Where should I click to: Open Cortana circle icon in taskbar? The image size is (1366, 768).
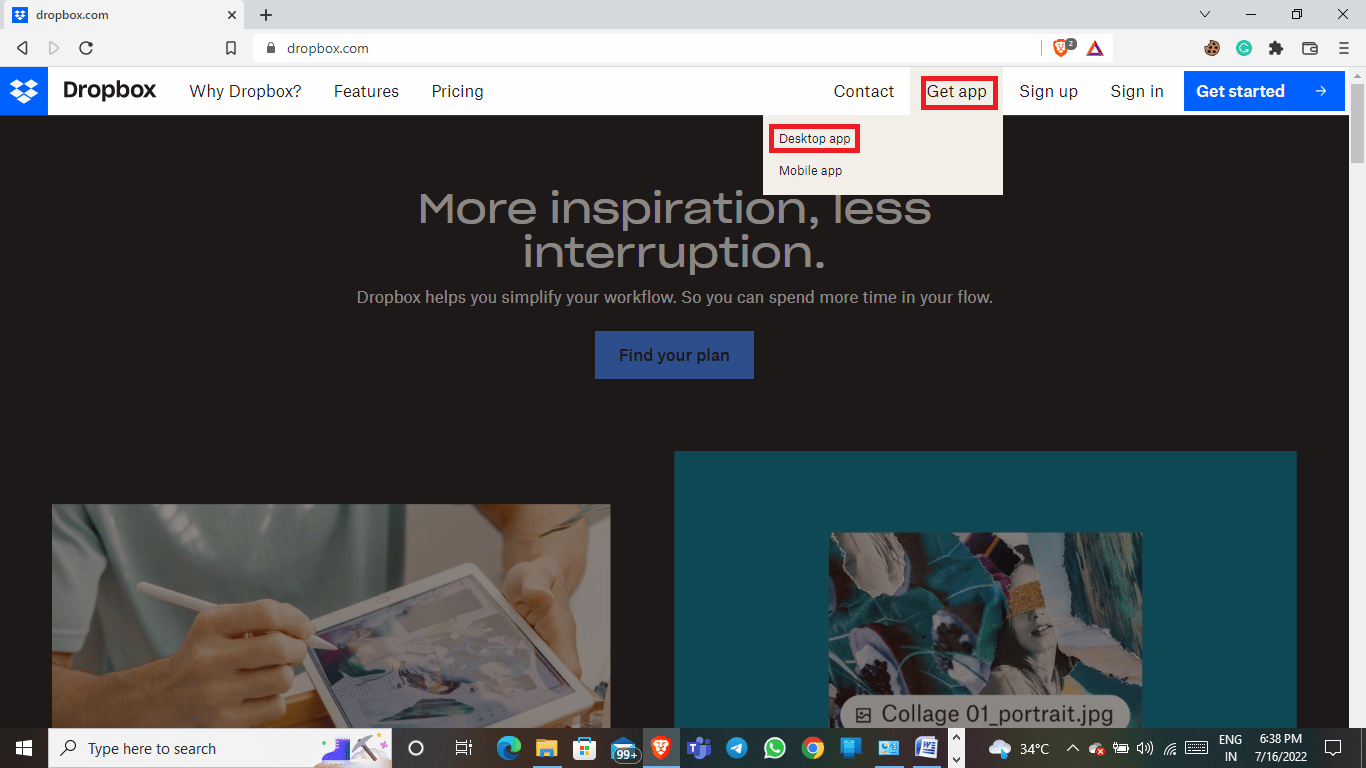pos(416,748)
